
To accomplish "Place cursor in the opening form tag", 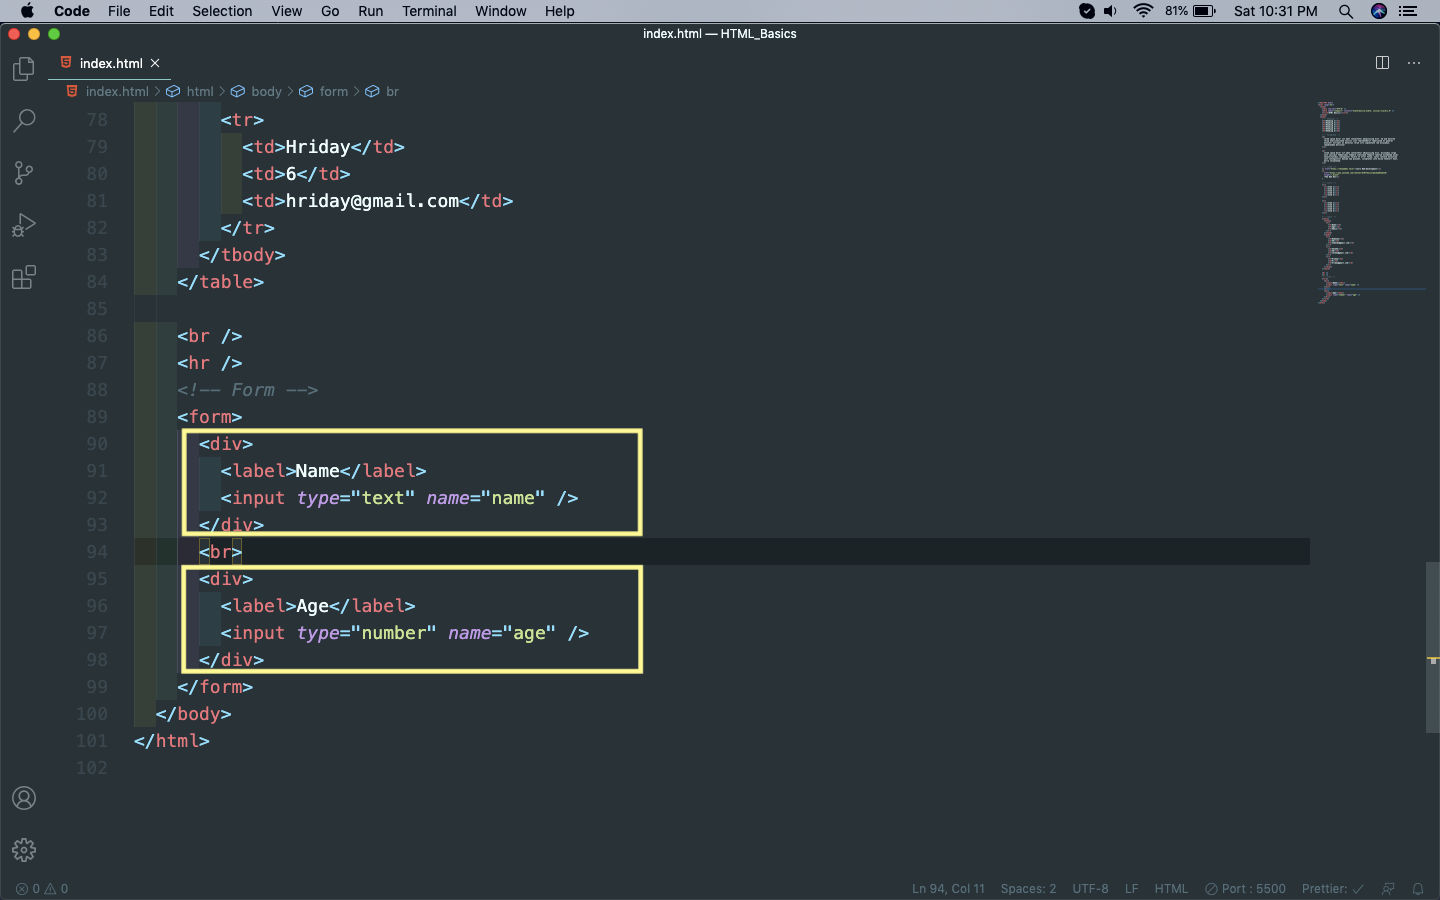I will coord(210,417).
